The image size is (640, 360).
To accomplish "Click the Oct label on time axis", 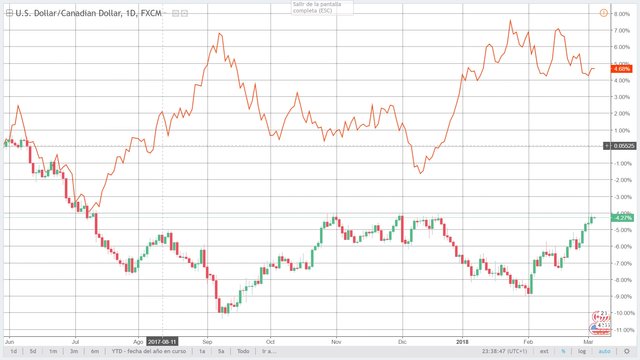I will tap(270, 342).
